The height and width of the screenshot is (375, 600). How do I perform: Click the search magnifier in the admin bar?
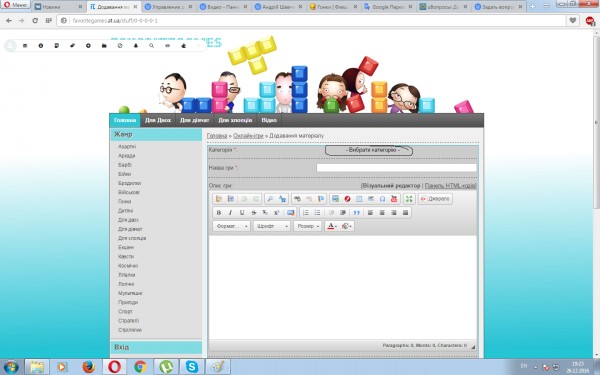pyautogui.click(x=152, y=46)
